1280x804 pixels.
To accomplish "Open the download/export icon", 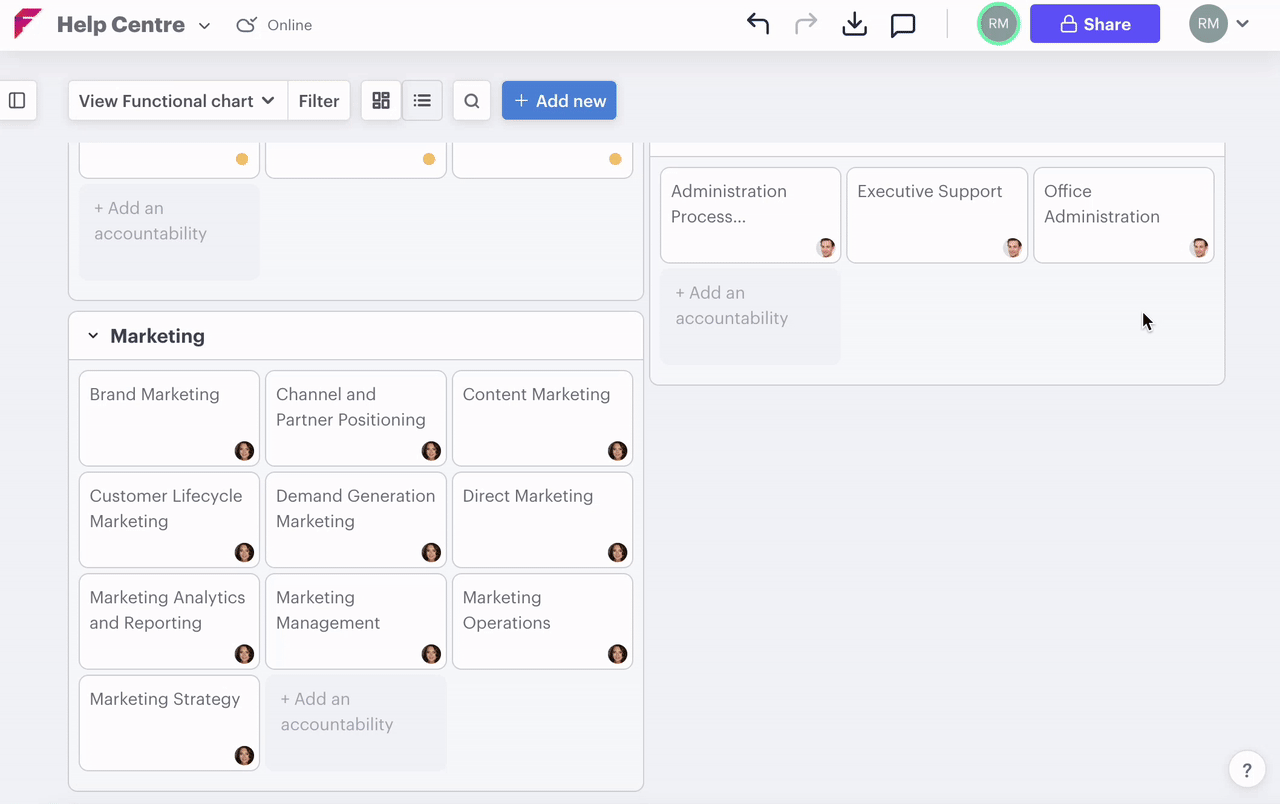I will (x=854, y=25).
